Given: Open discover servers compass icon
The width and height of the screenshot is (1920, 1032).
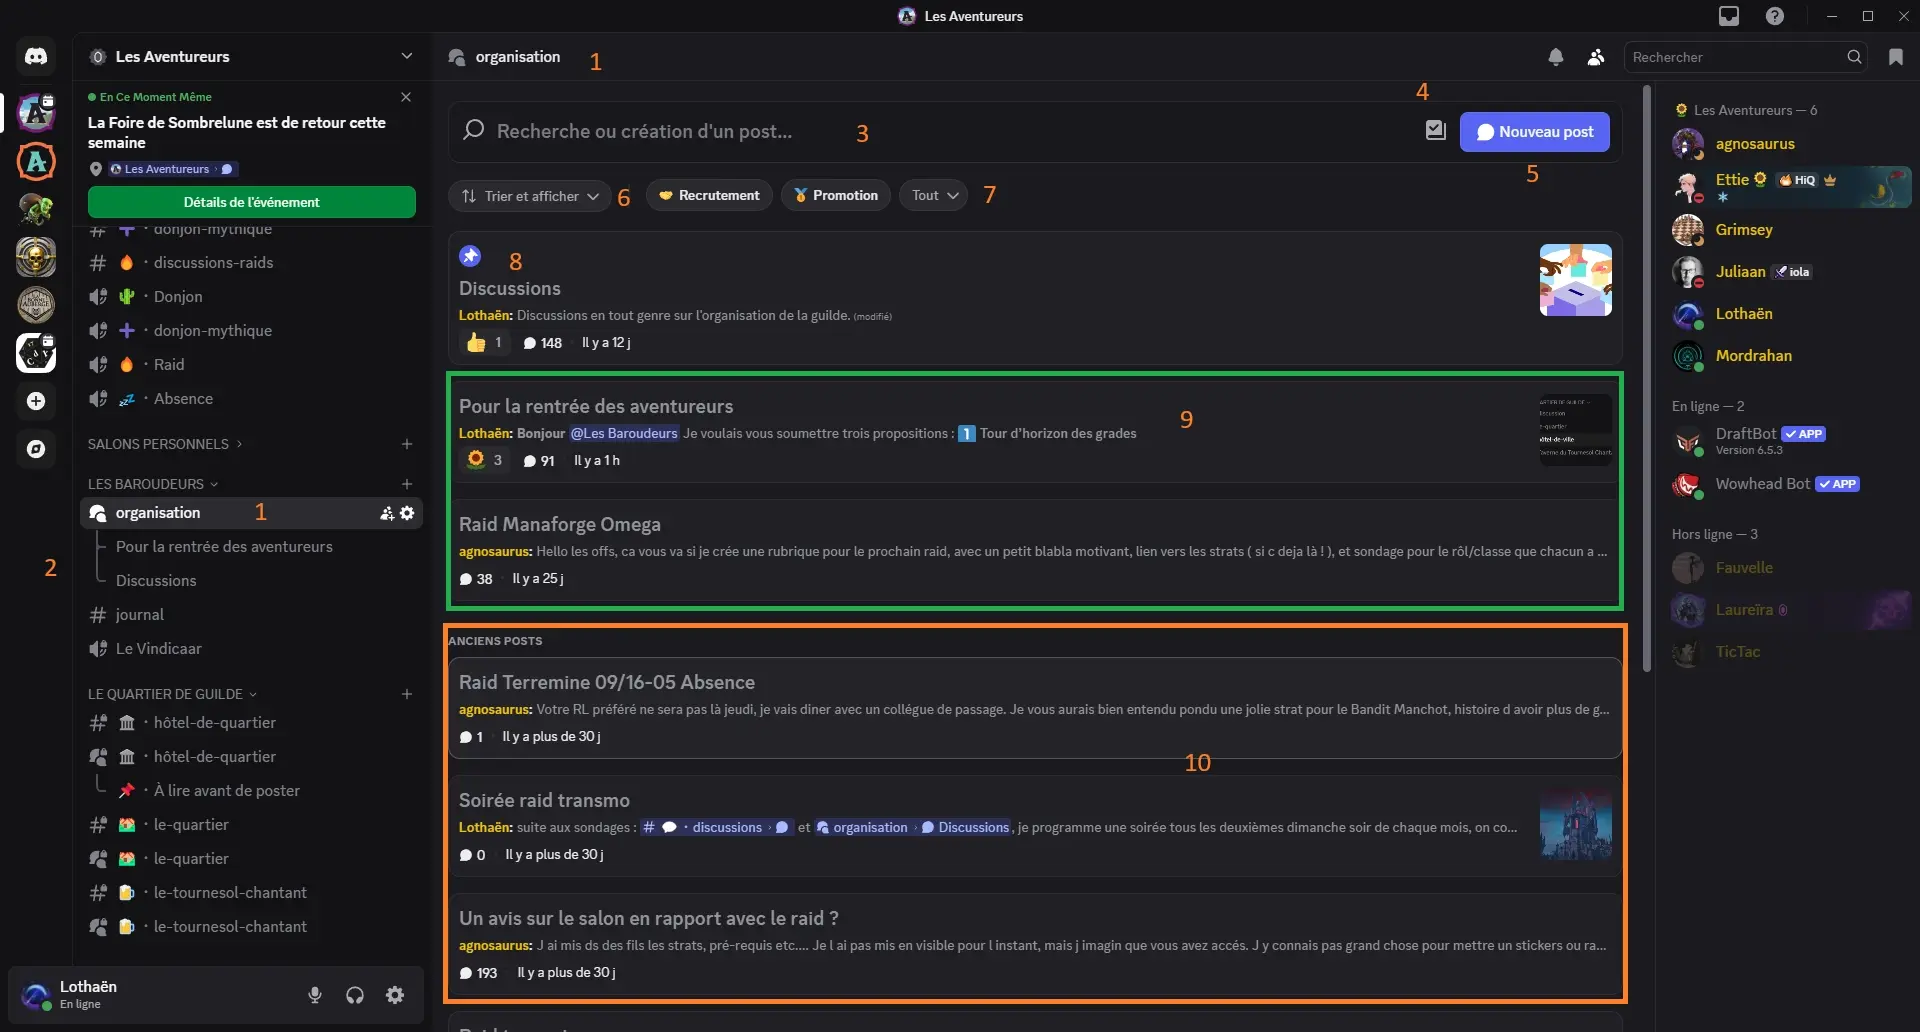Looking at the screenshot, I should pyautogui.click(x=36, y=449).
